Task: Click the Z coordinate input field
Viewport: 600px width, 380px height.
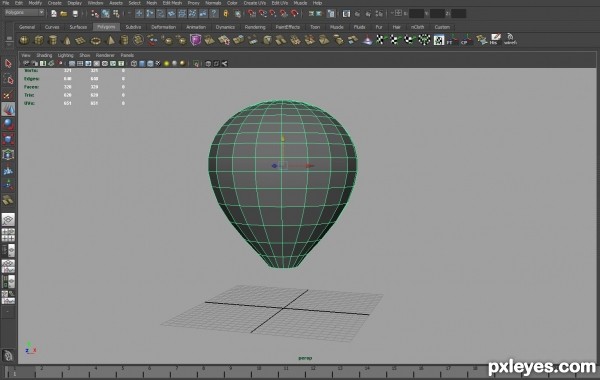Action: 458,14
